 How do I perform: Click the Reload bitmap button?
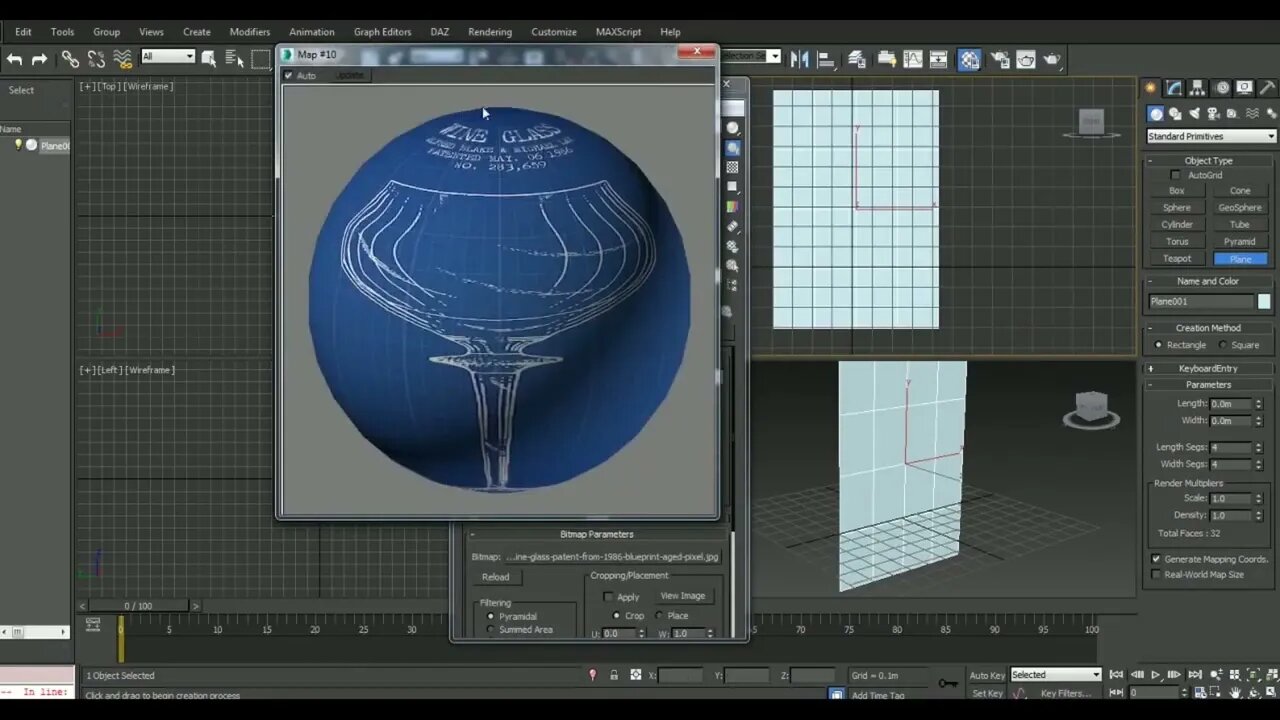(496, 577)
